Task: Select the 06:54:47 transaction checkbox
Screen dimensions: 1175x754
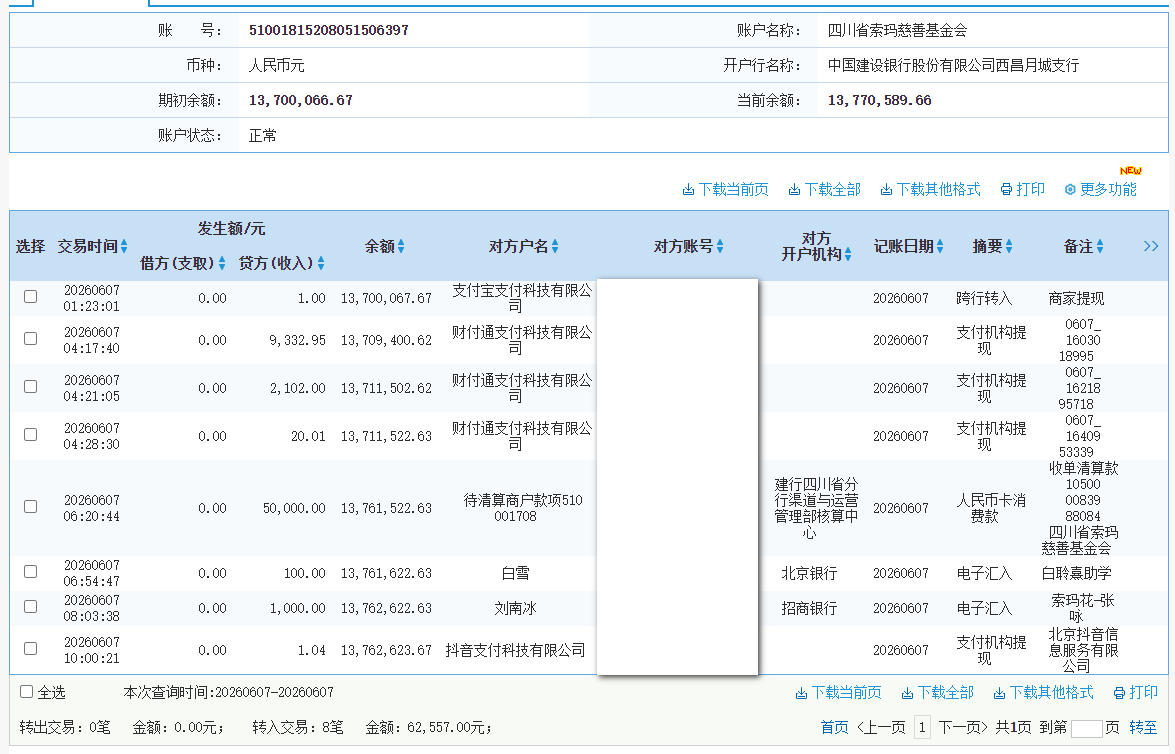Action: 31,572
